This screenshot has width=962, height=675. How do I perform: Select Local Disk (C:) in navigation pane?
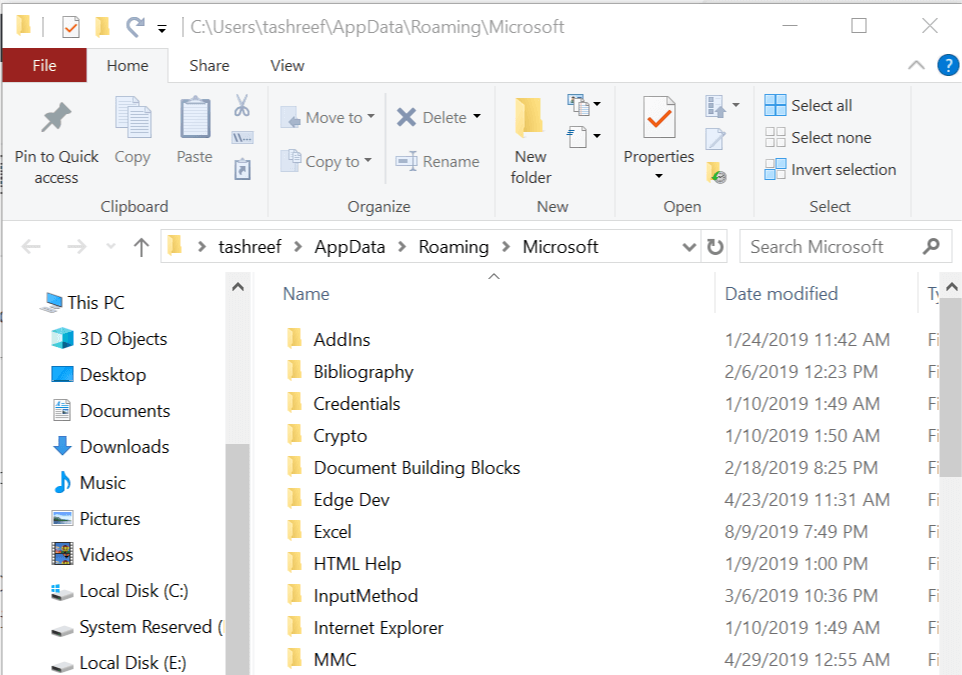point(120,591)
